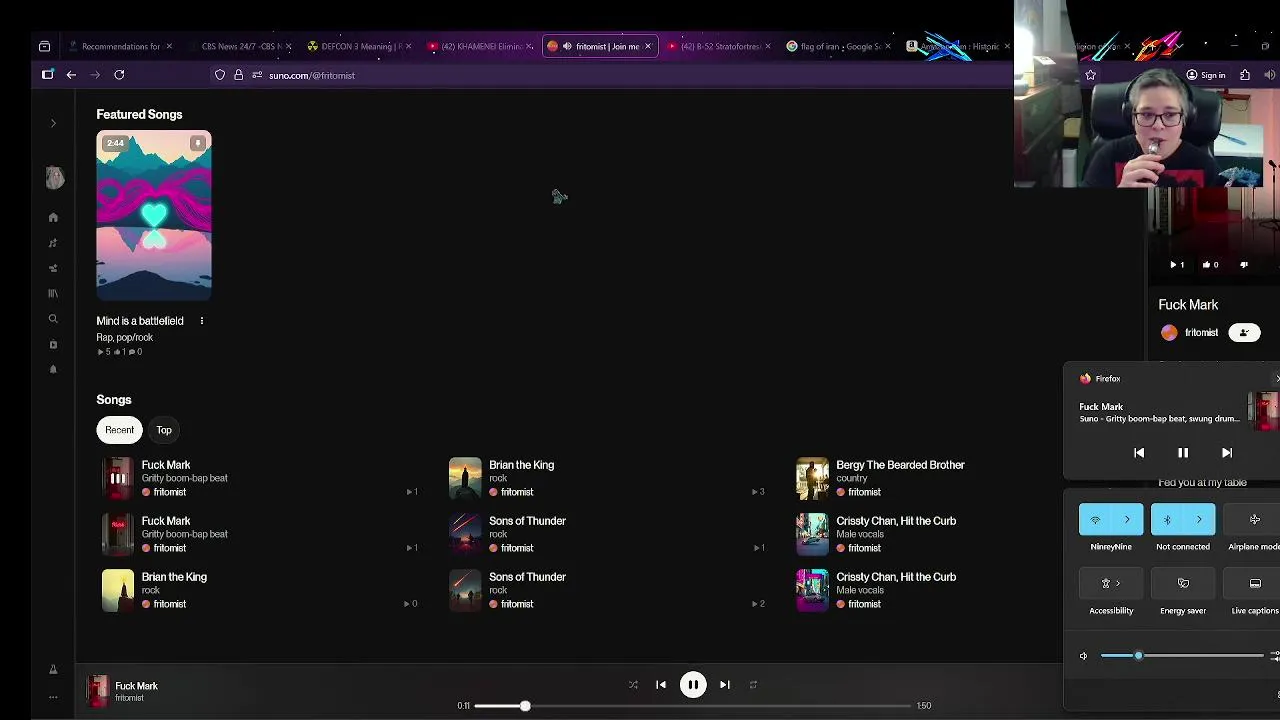Toggle repeat in the player bar
This screenshot has height=720, width=1280.
[753, 685]
